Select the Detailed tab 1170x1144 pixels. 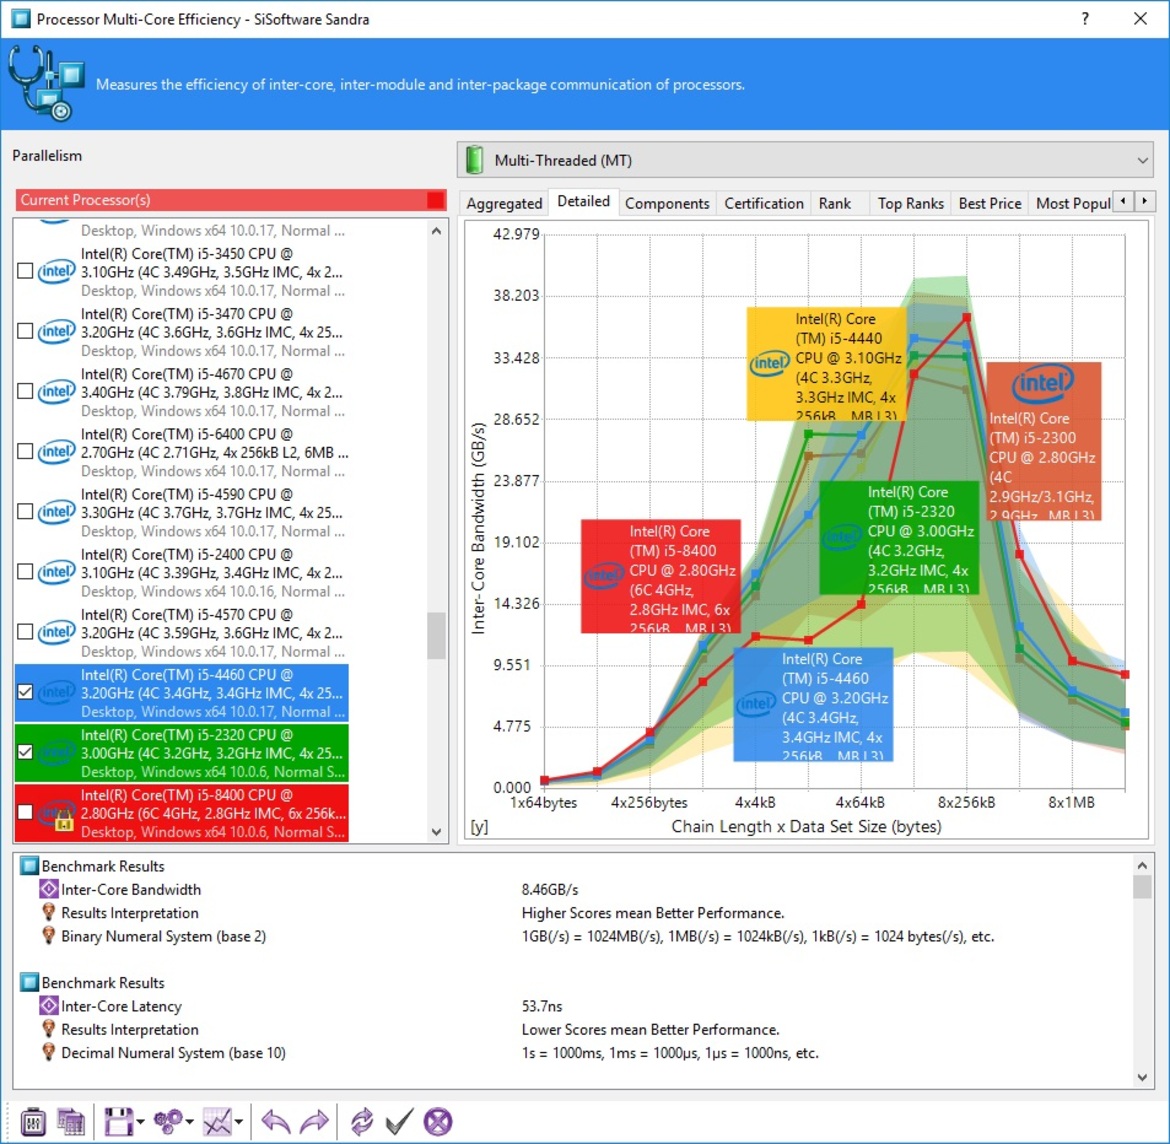[x=584, y=201]
